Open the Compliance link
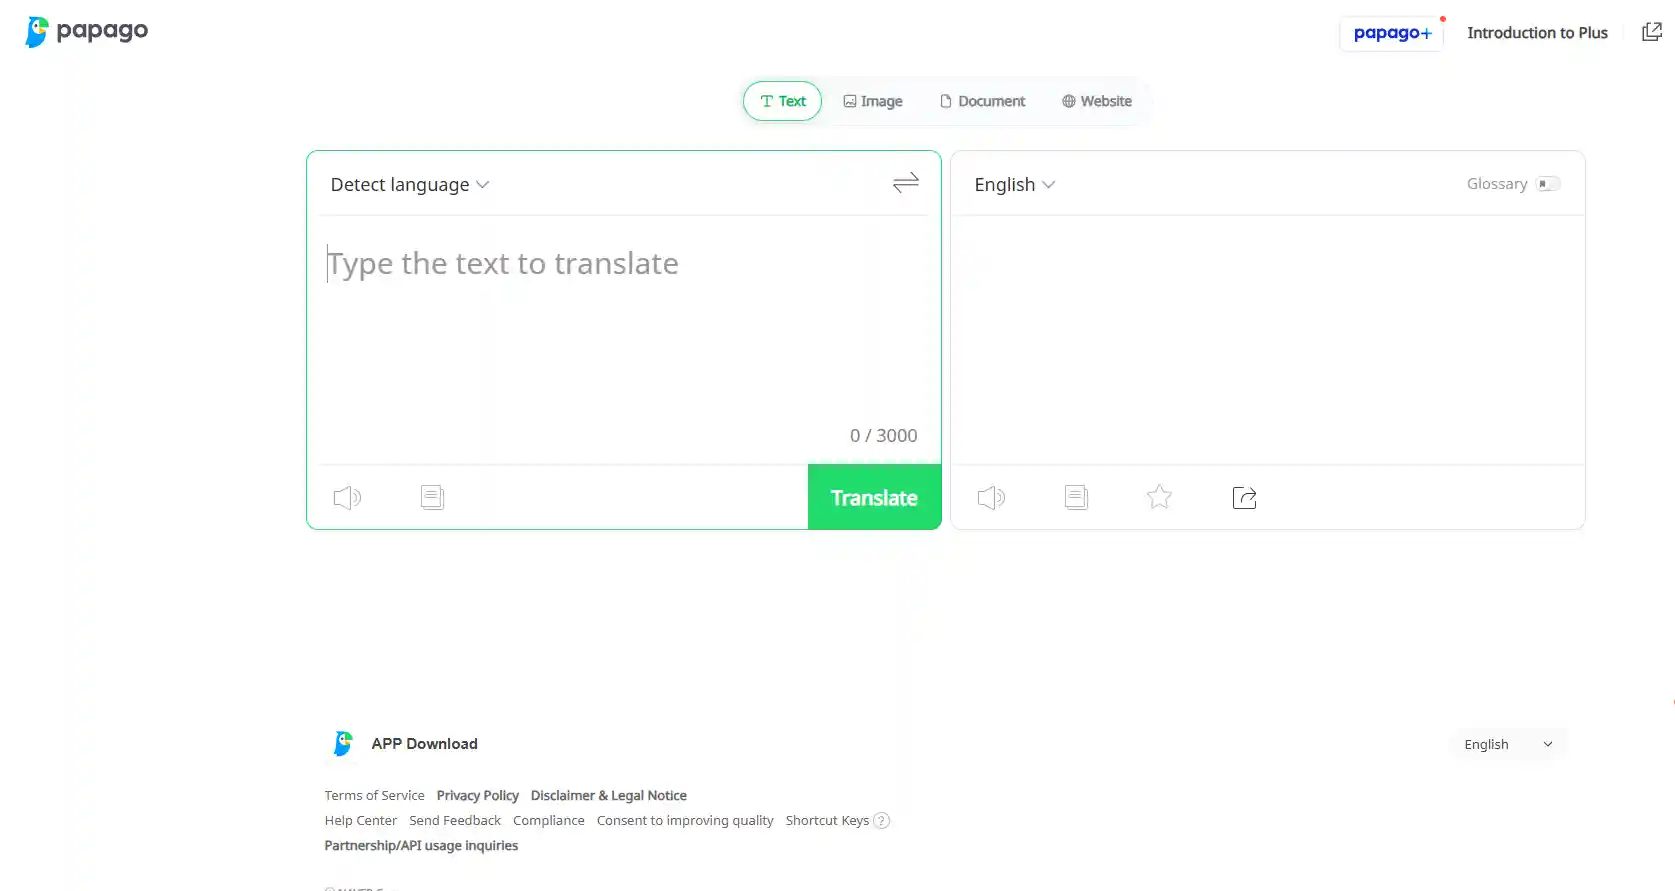Viewport: 1675px width, 891px height. [549, 821]
